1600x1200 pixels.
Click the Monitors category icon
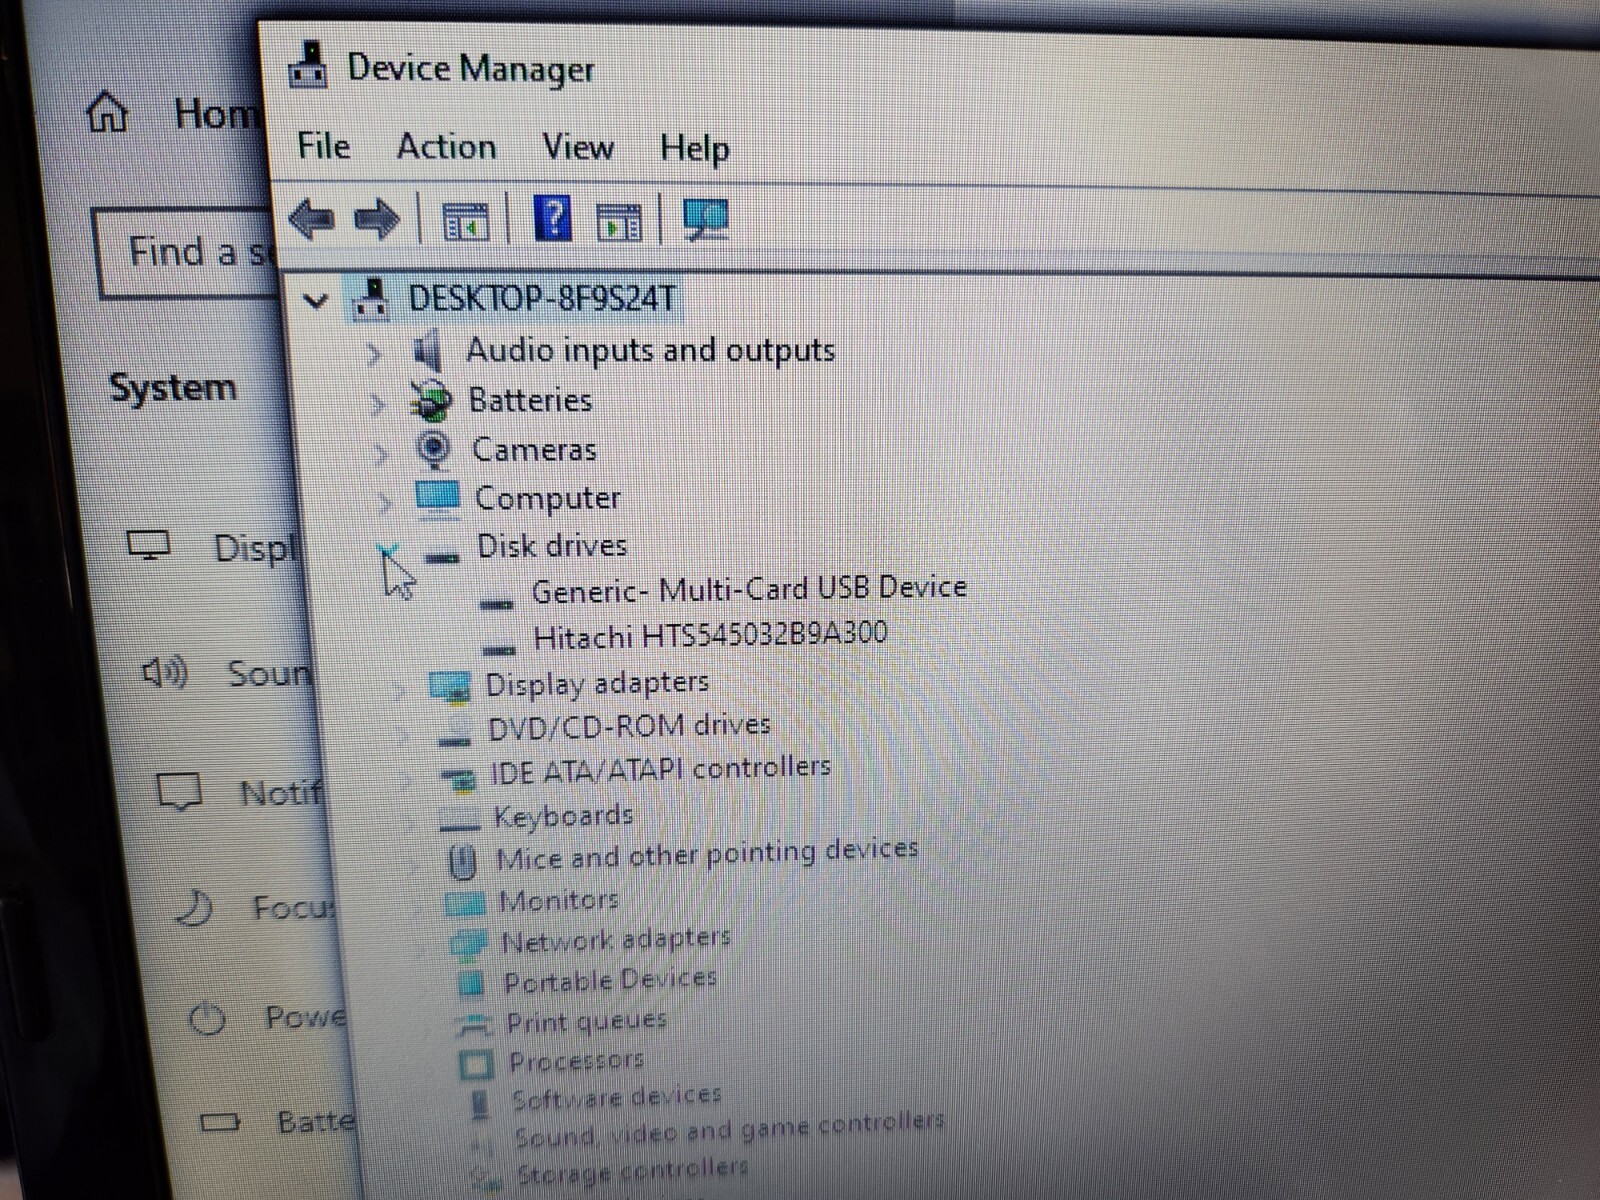tap(464, 903)
